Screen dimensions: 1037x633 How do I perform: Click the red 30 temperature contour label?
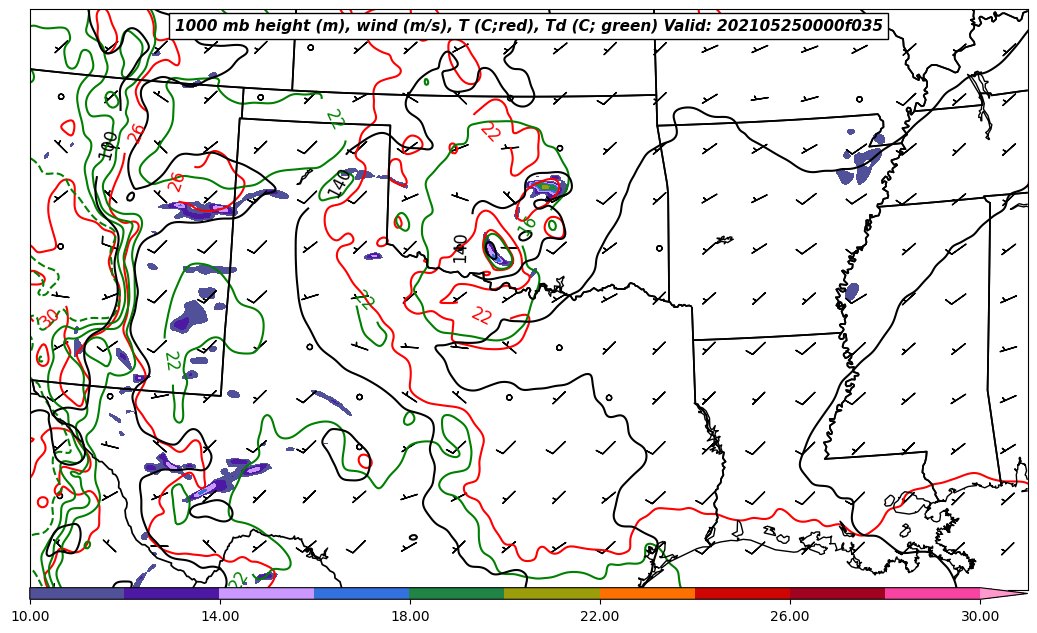click(48, 319)
